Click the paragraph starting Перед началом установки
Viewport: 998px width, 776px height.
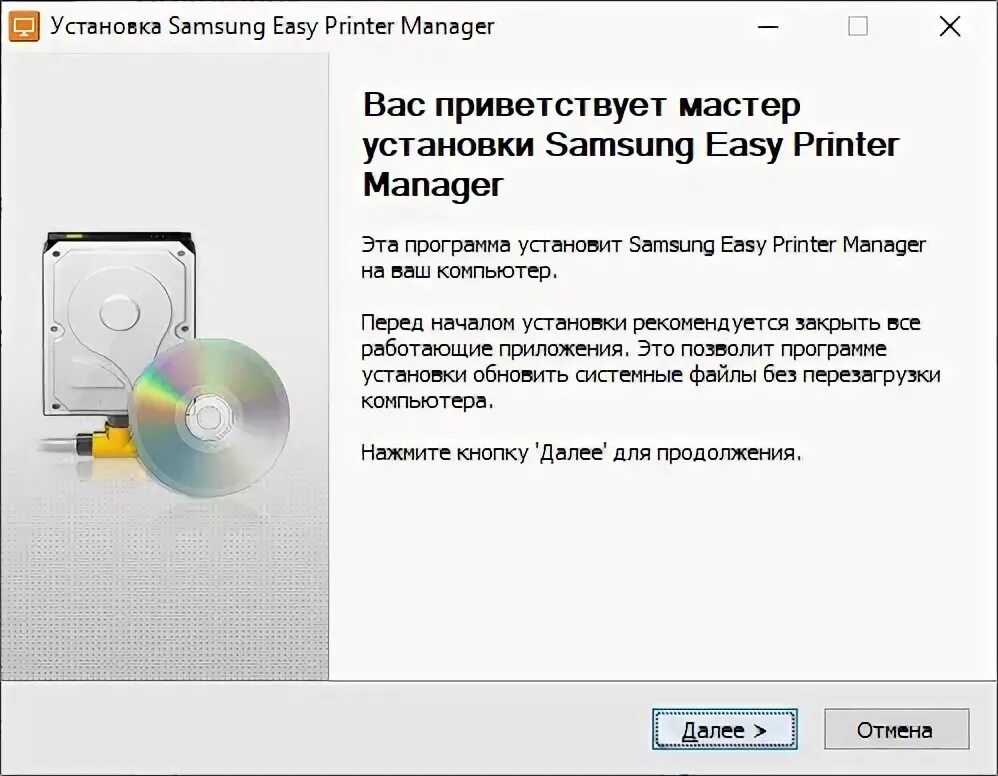coord(650,361)
